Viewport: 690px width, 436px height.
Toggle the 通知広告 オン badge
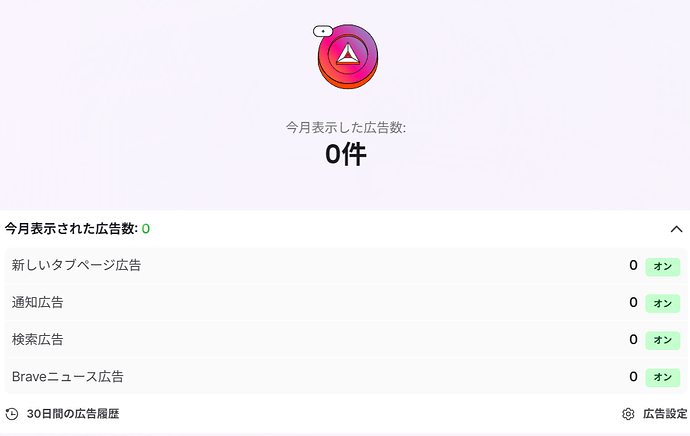coord(662,303)
